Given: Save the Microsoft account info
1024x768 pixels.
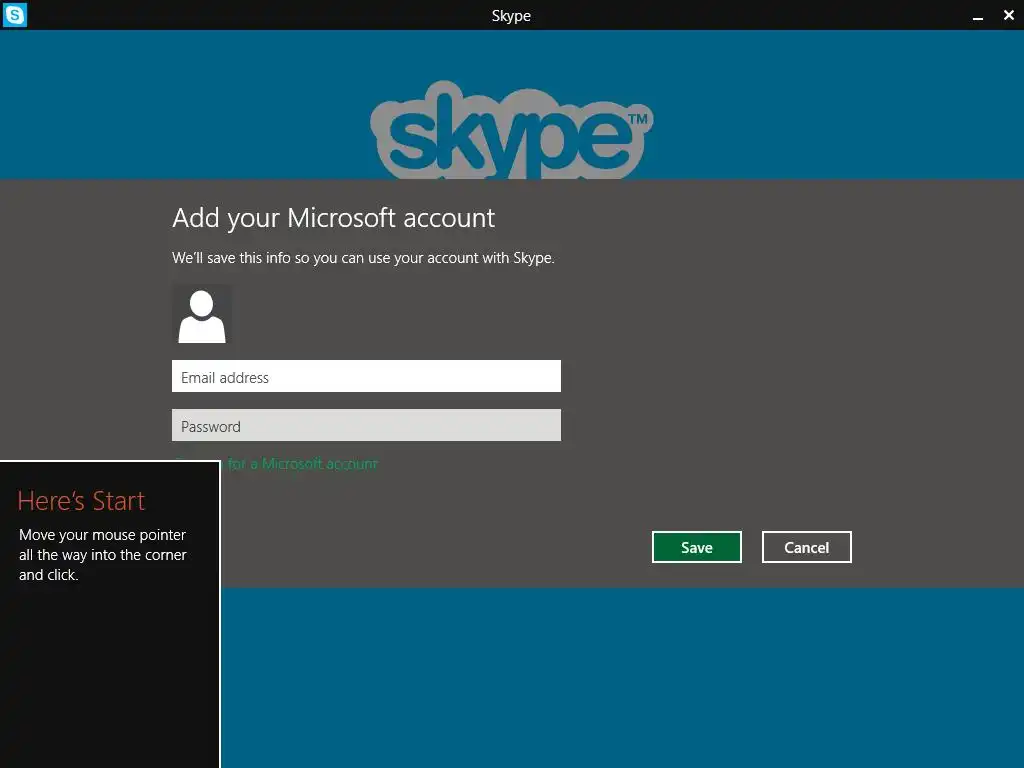Looking at the screenshot, I should [x=696, y=547].
